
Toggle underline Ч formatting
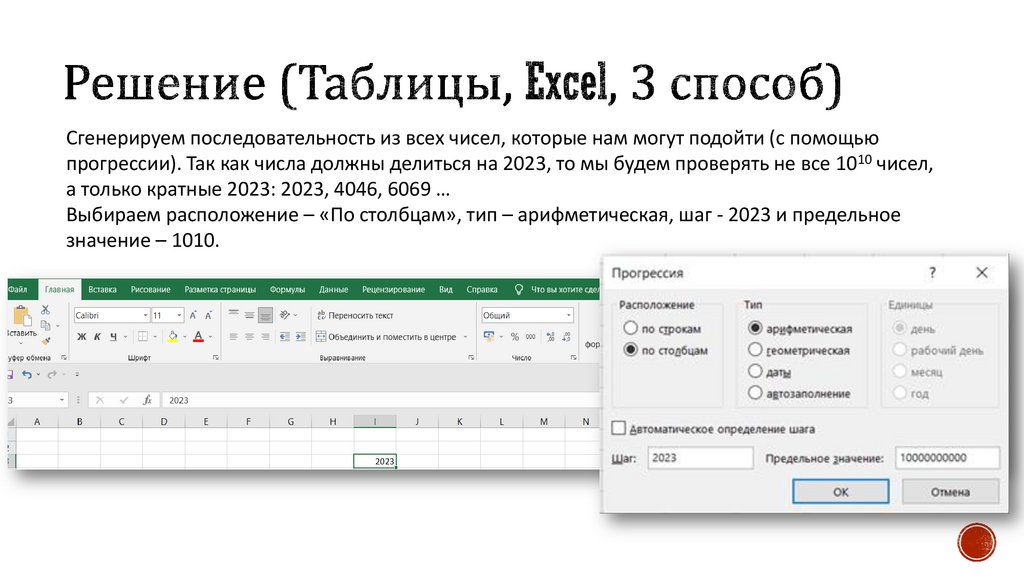(x=113, y=337)
